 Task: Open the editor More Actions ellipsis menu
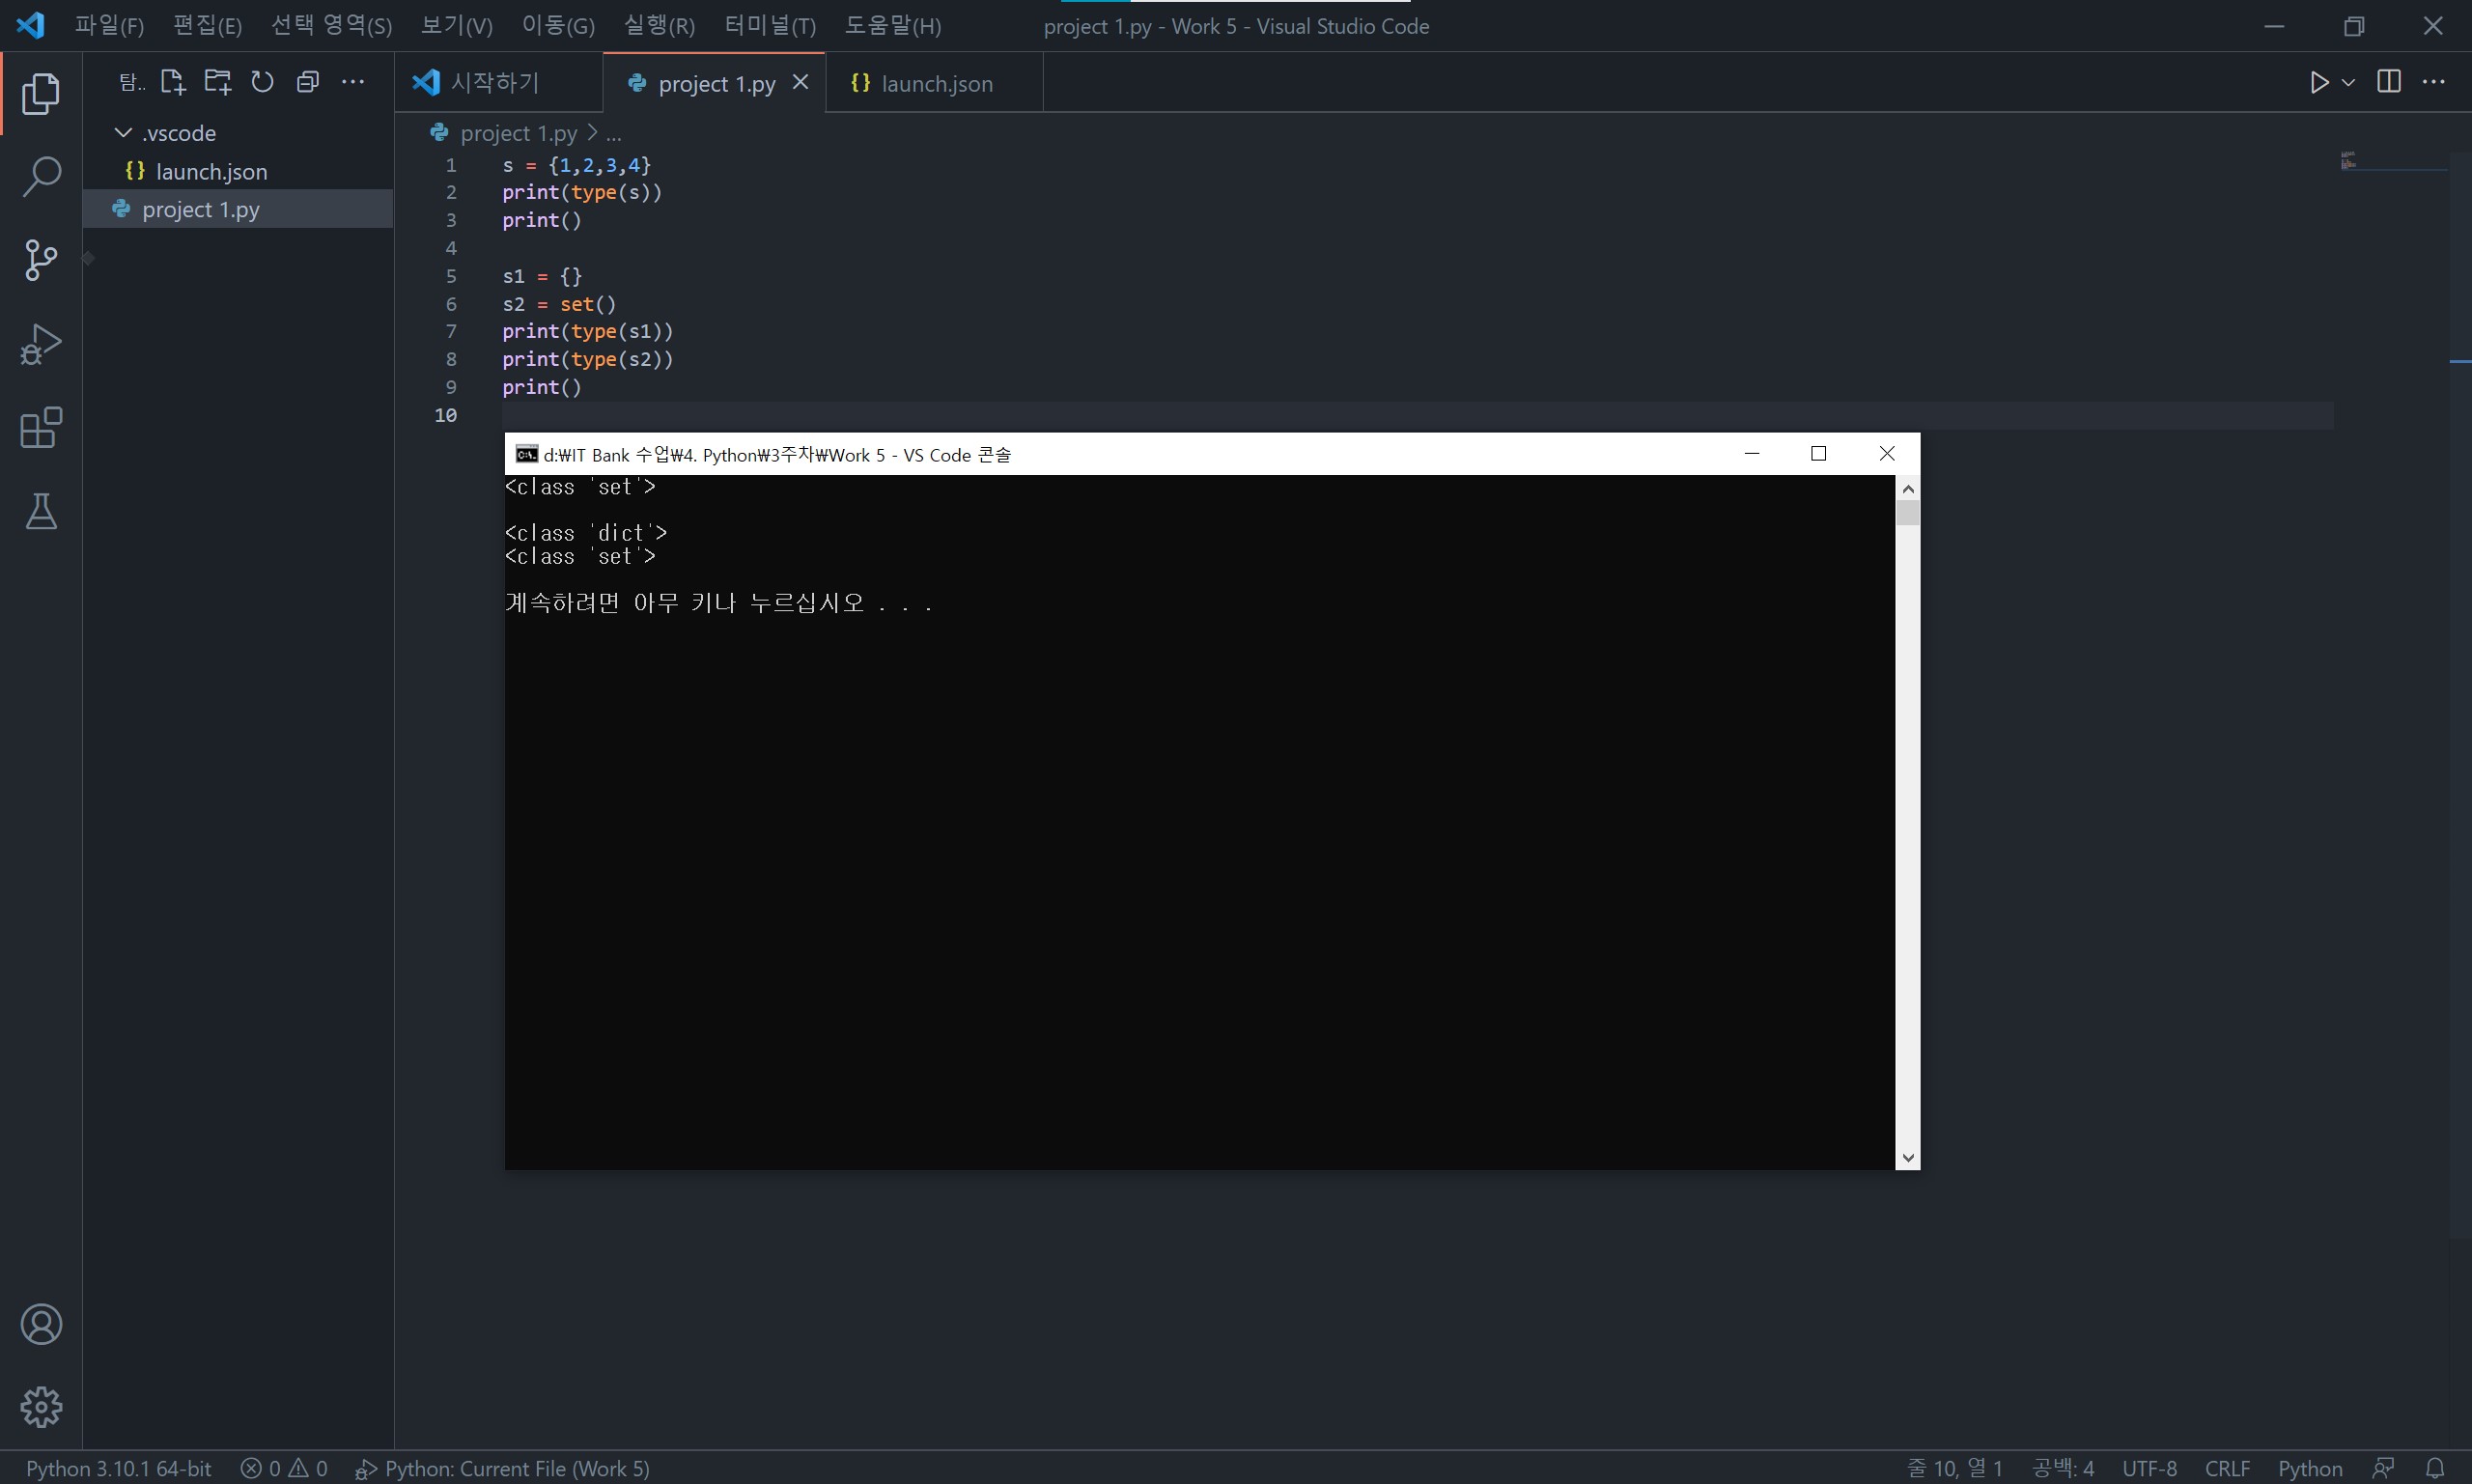(2434, 82)
